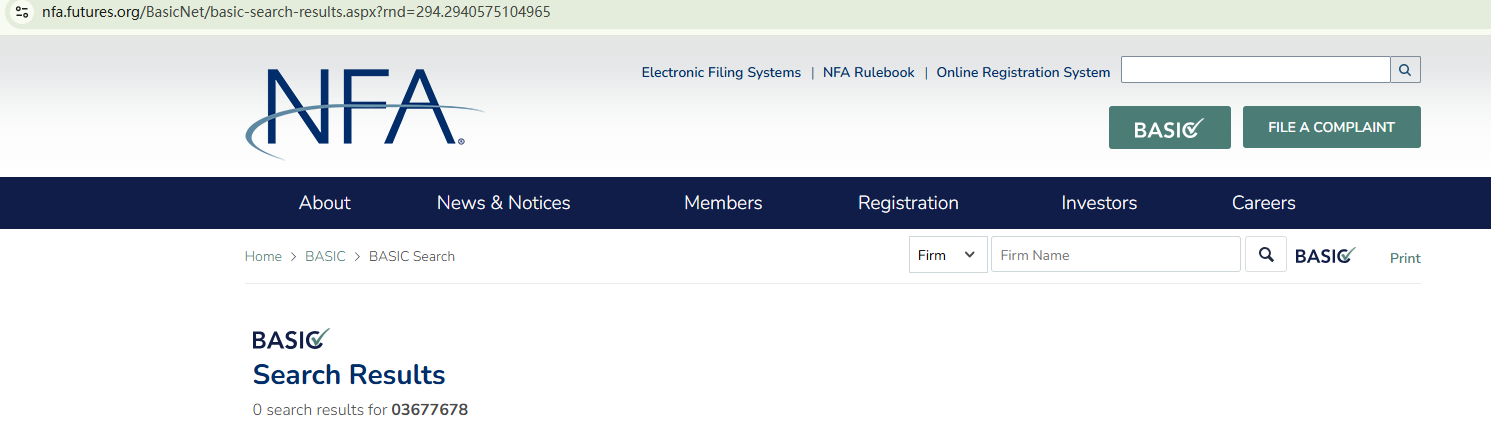
Task: Open the Careers menu
Action: point(1263,203)
